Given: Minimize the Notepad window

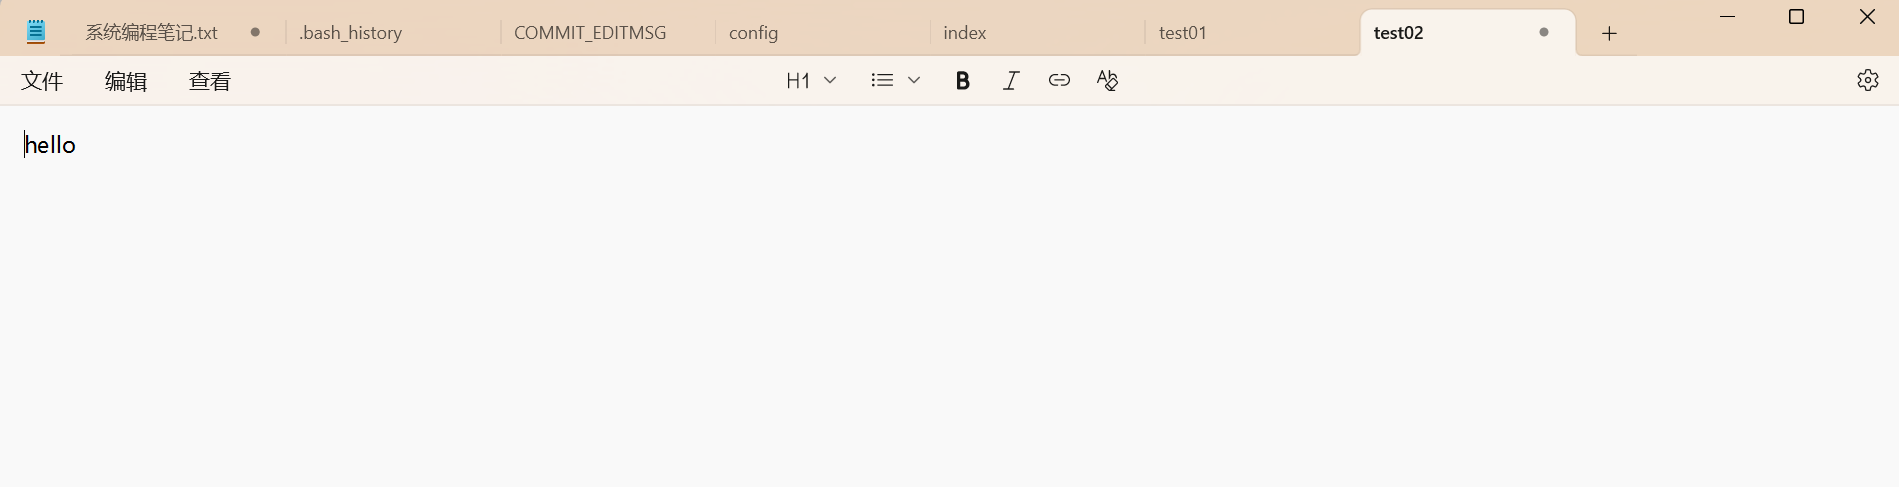Looking at the screenshot, I should coord(1727,17).
